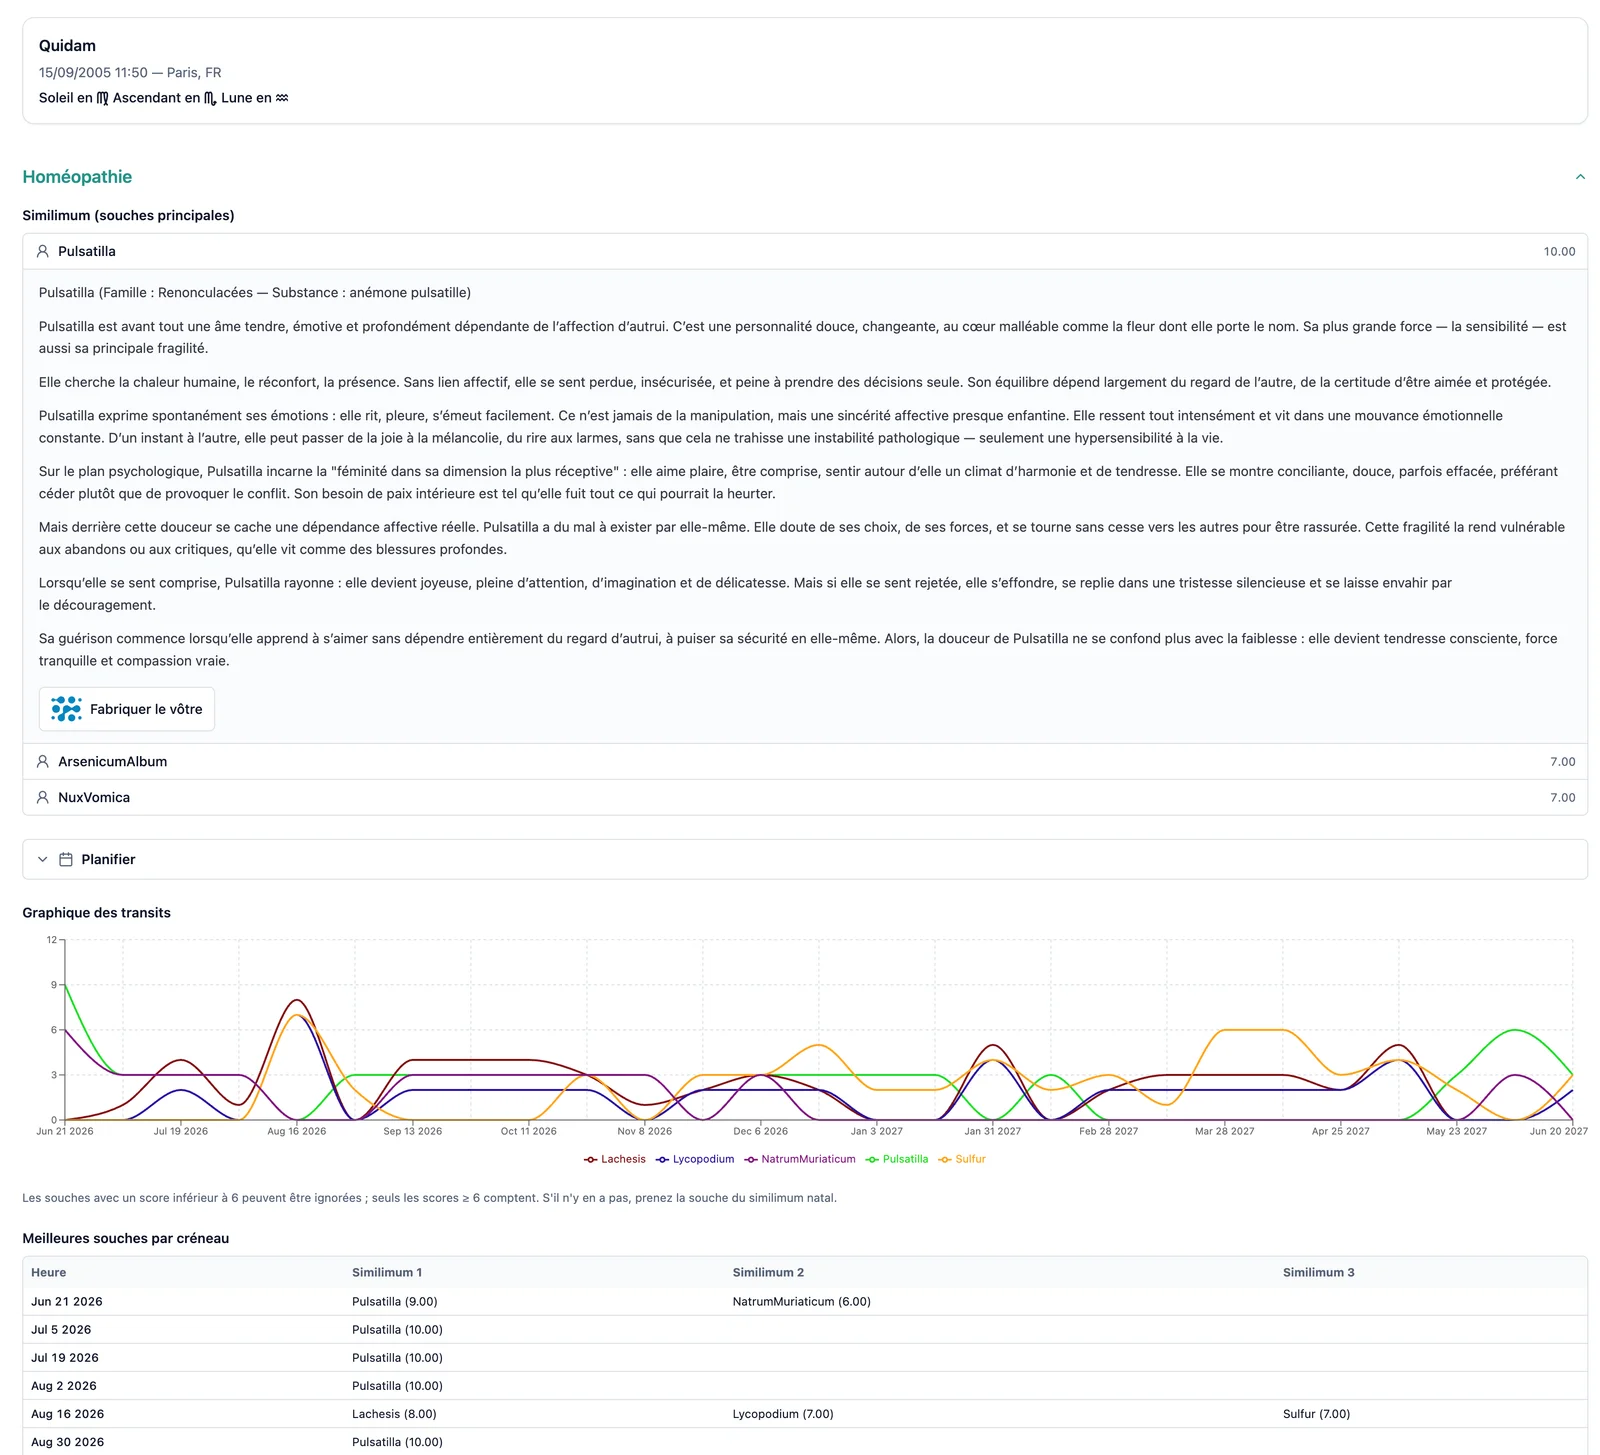The image size is (1600, 1455).
Task: Expand the ArsenicumAlbum accordion row
Action: click(805, 762)
